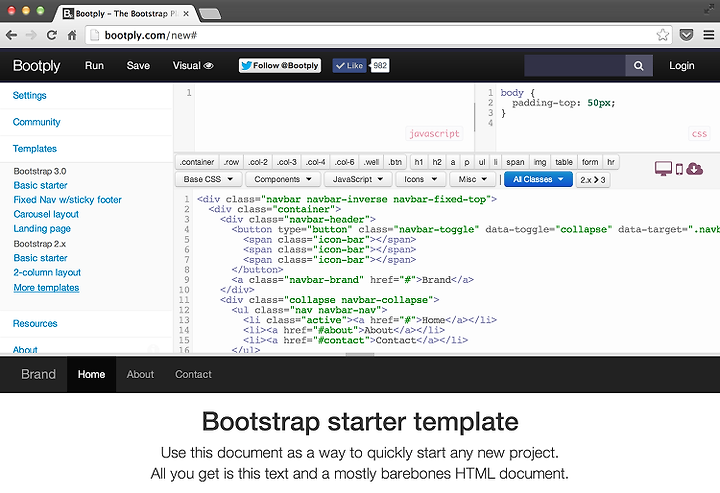The width and height of the screenshot is (720, 493).
Task: Insert an img tag
Action: (540, 162)
